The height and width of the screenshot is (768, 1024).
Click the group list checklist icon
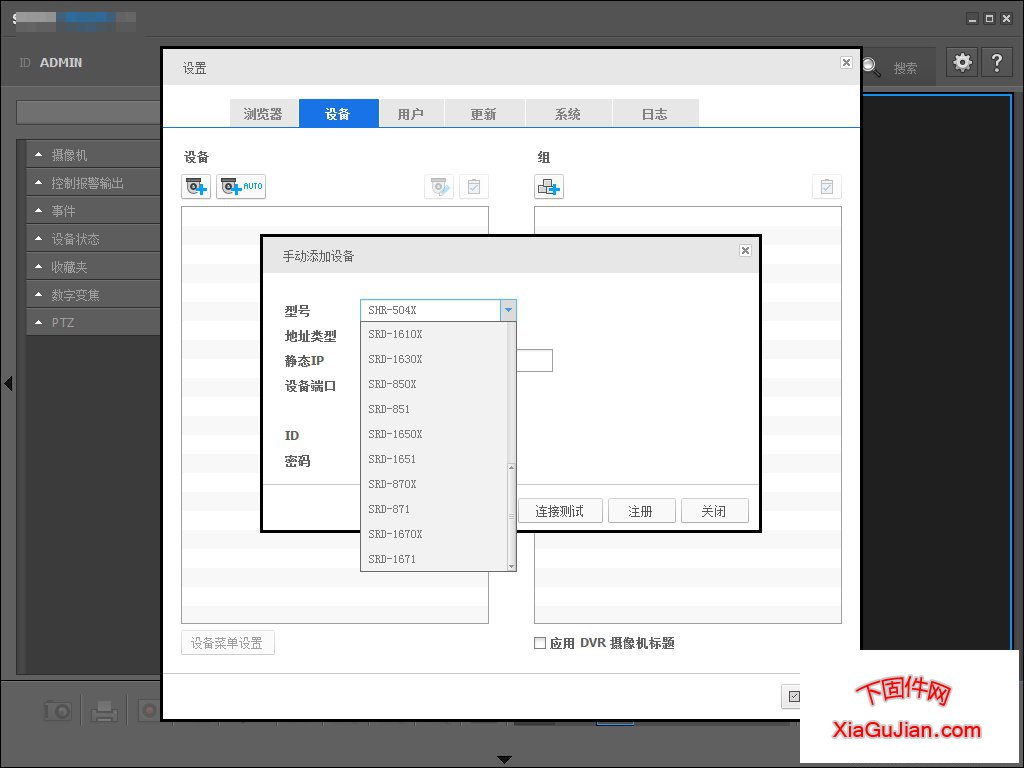point(827,187)
